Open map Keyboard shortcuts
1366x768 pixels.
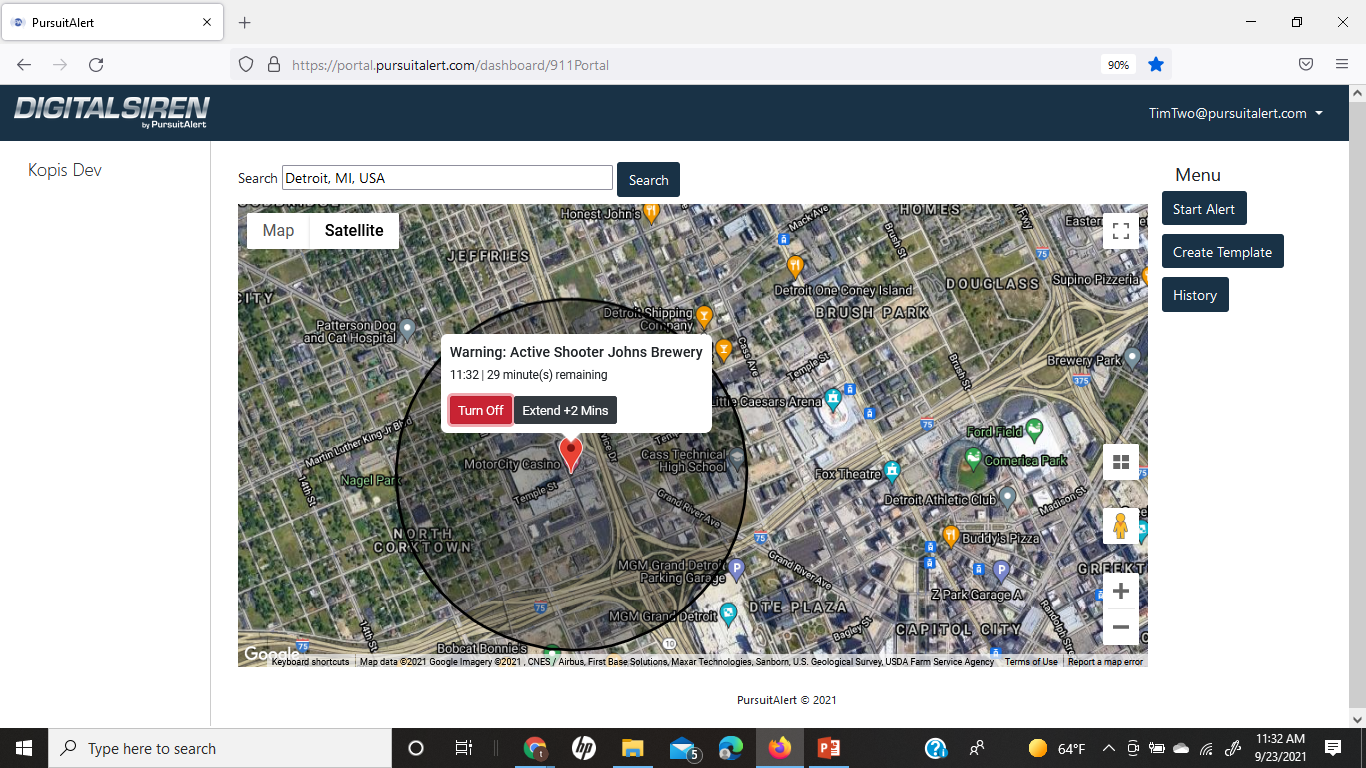[x=310, y=662]
